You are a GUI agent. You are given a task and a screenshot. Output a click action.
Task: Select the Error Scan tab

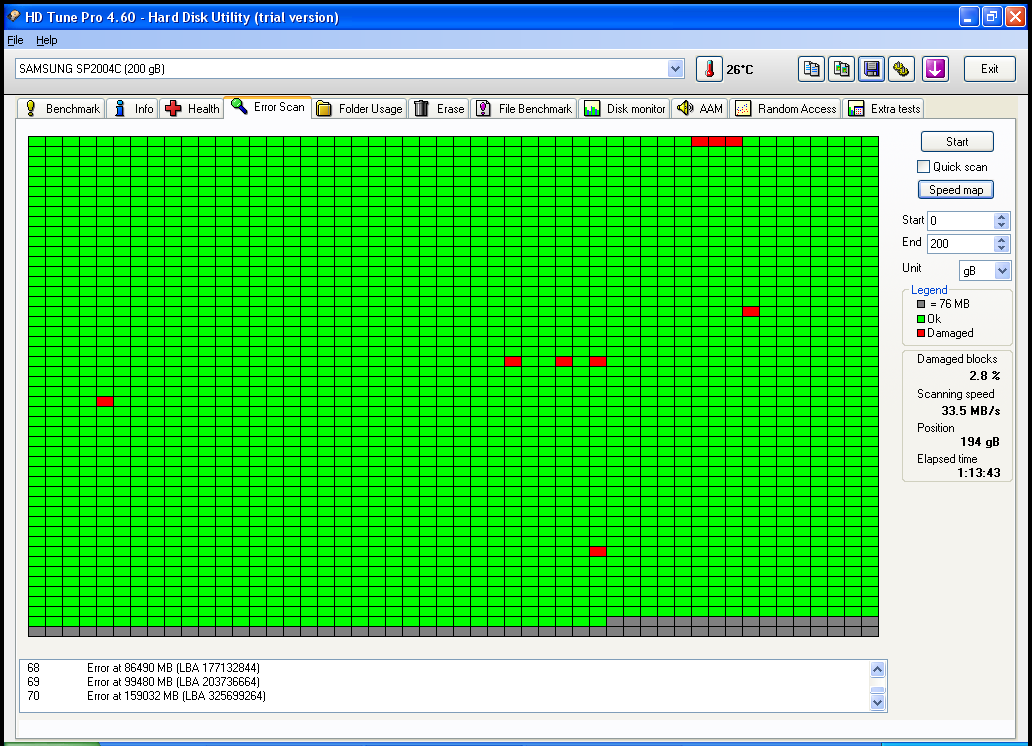(268, 107)
